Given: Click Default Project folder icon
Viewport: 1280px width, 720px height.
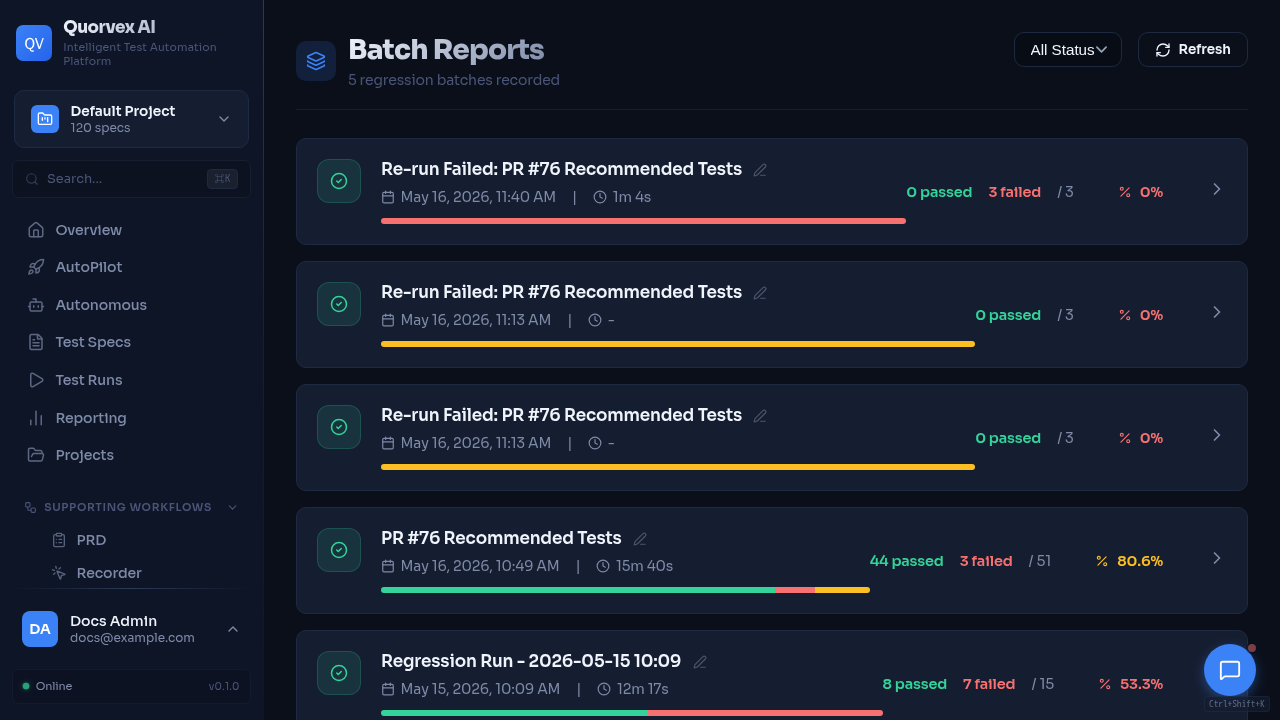Looking at the screenshot, I should tap(45, 119).
